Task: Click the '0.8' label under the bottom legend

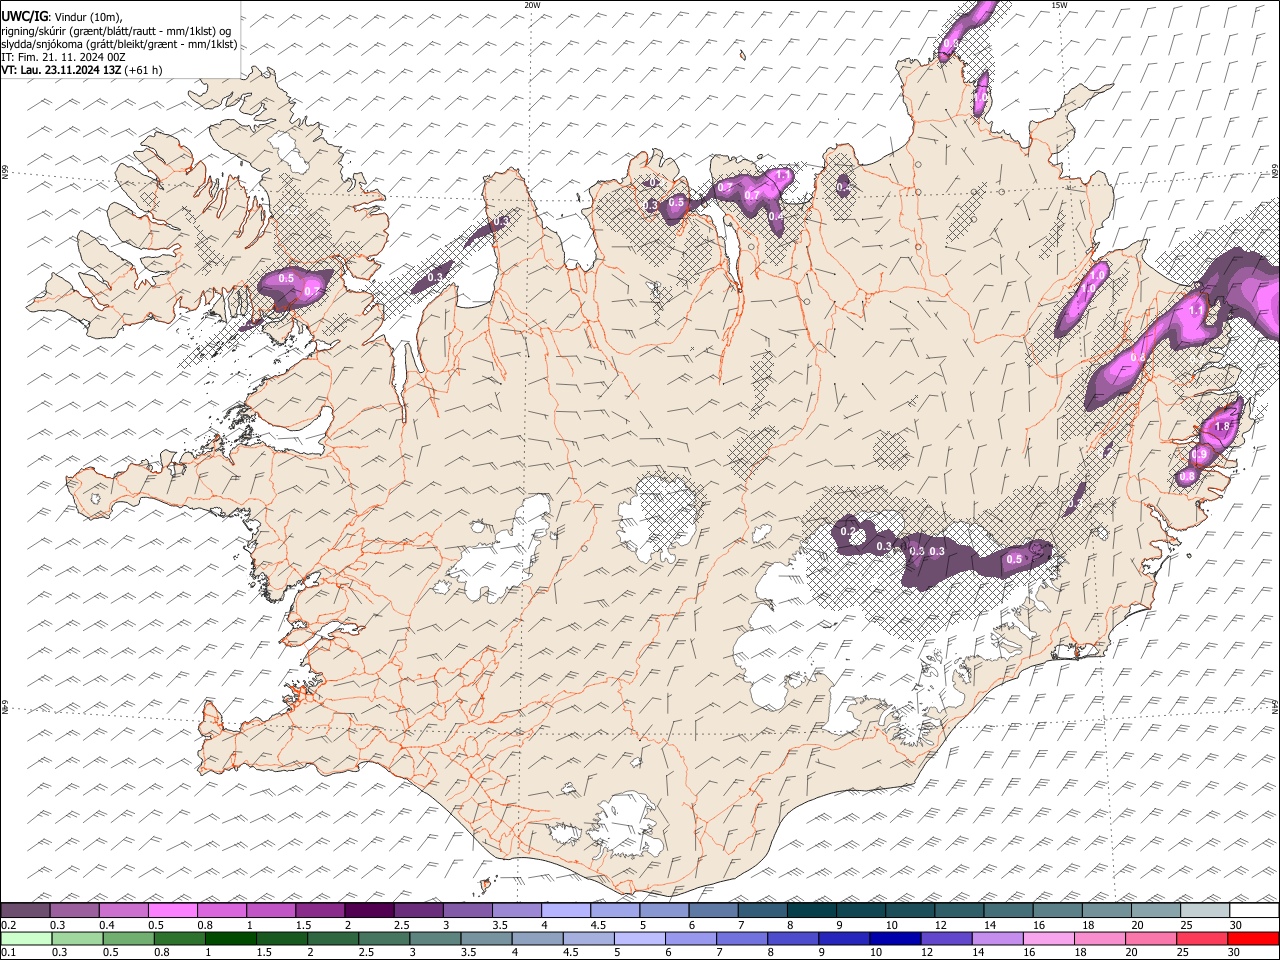Action: (x=162, y=953)
